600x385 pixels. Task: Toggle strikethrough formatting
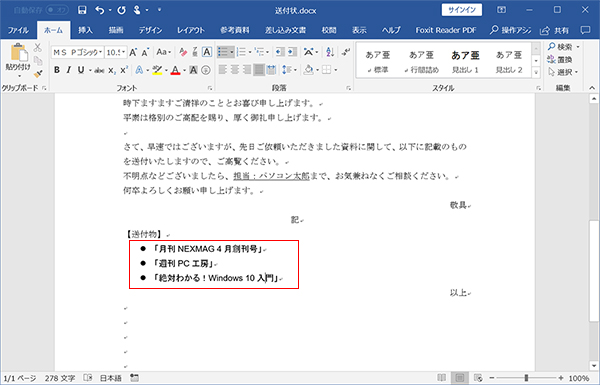click(99, 70)
